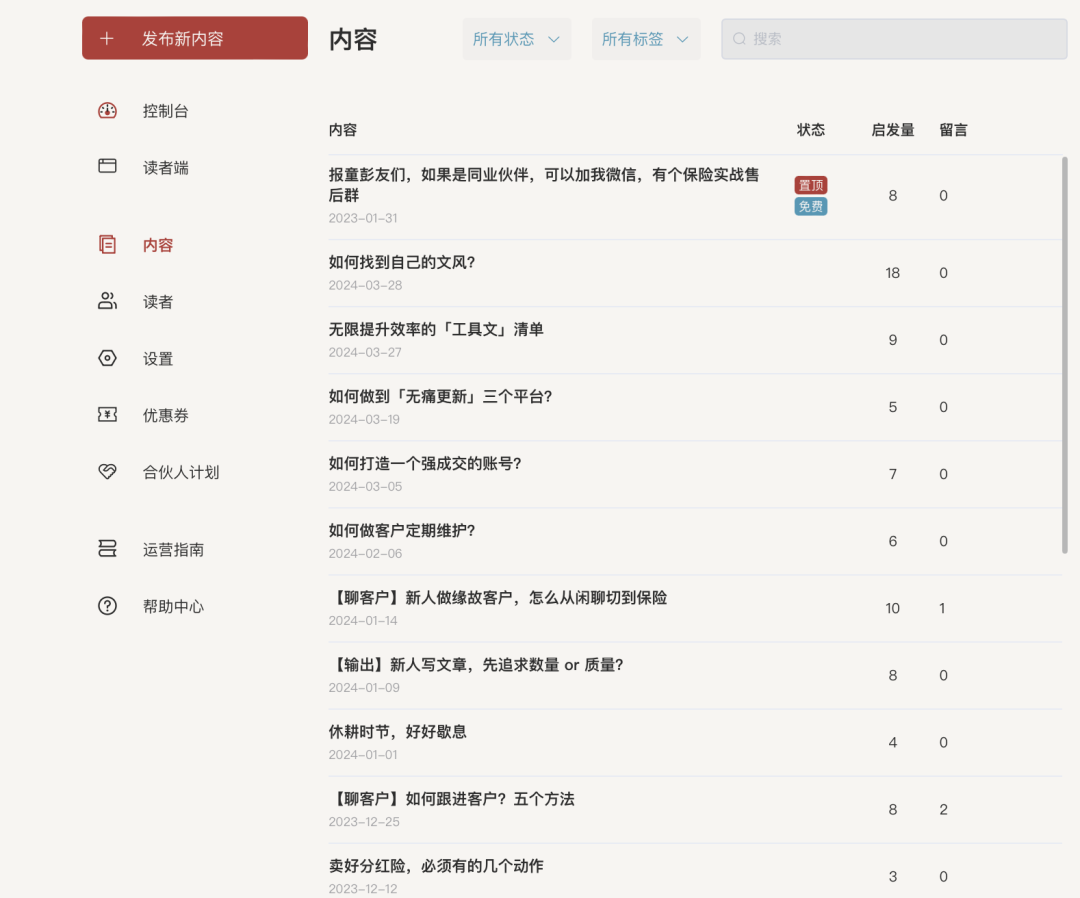Click the 免费 status tag
The height and width of the screenshot is (898, 1080).
[x=811, y=206]
